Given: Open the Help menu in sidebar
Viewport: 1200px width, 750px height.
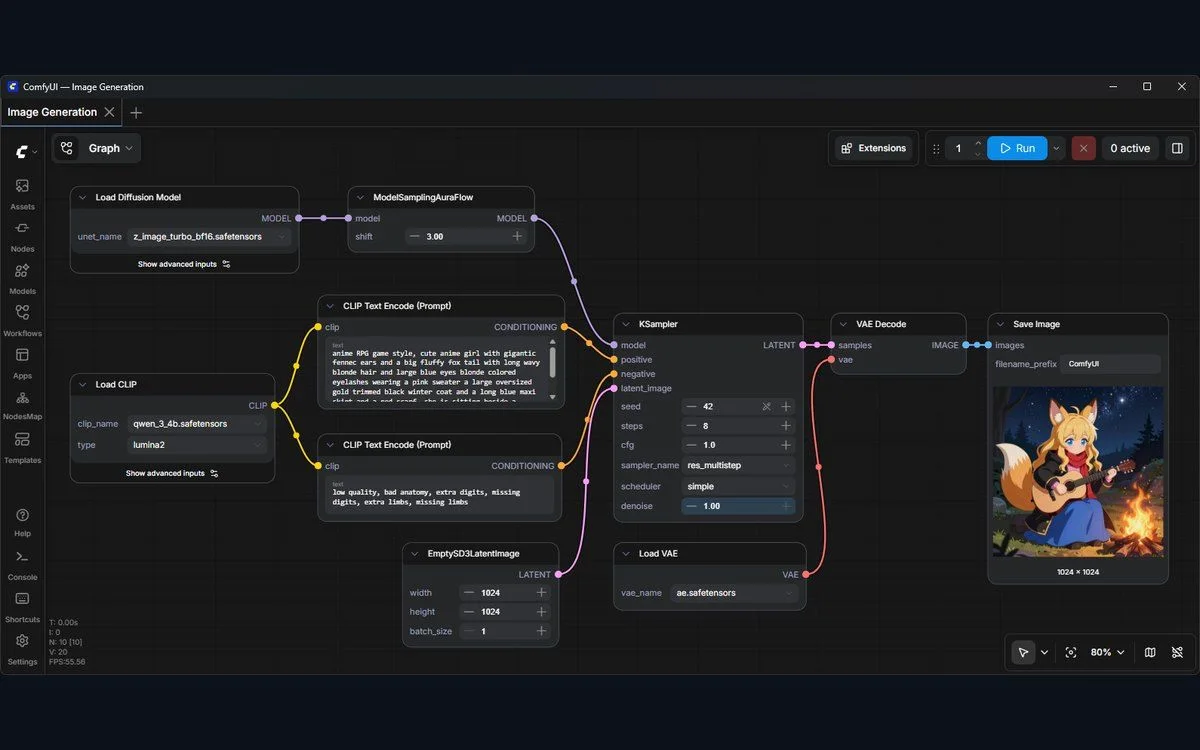Looking at the screenshot, I should (x=22, y=521).
